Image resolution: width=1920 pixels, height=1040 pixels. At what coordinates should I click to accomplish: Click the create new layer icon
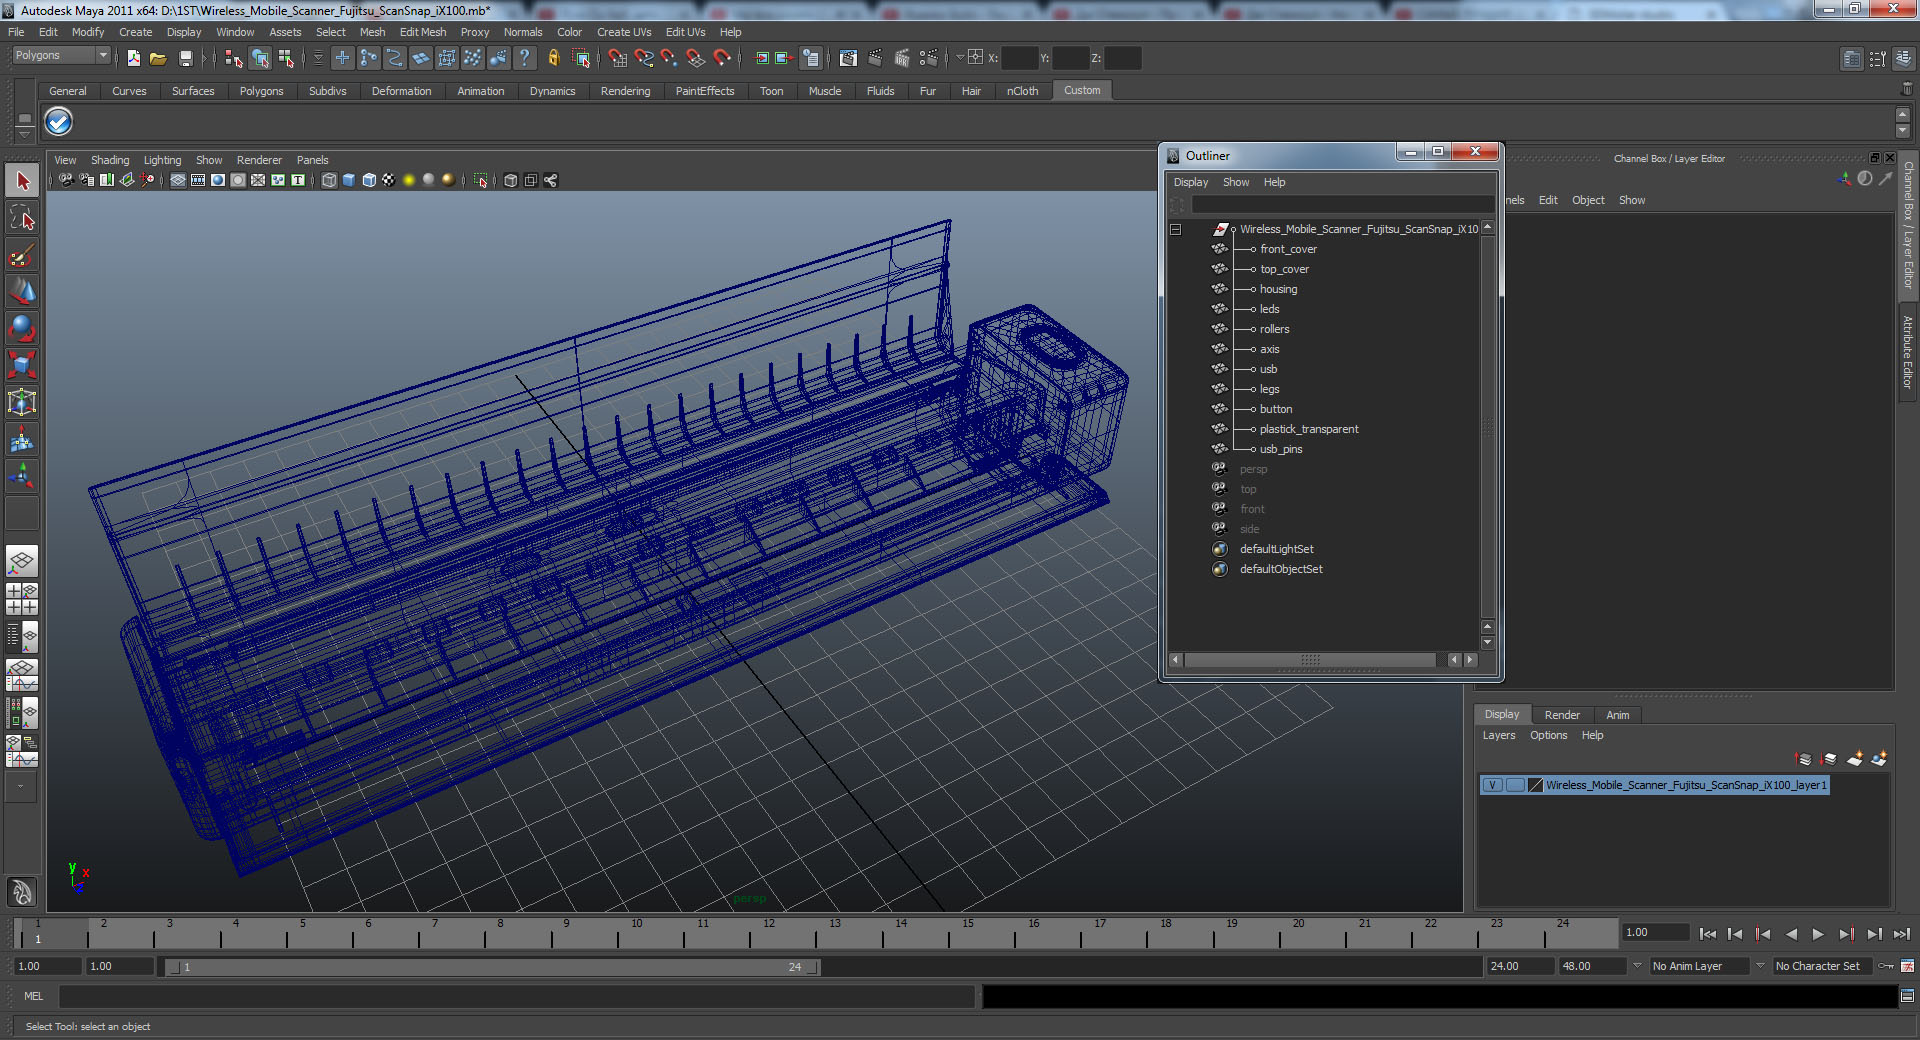click(x=1854, y=759)
